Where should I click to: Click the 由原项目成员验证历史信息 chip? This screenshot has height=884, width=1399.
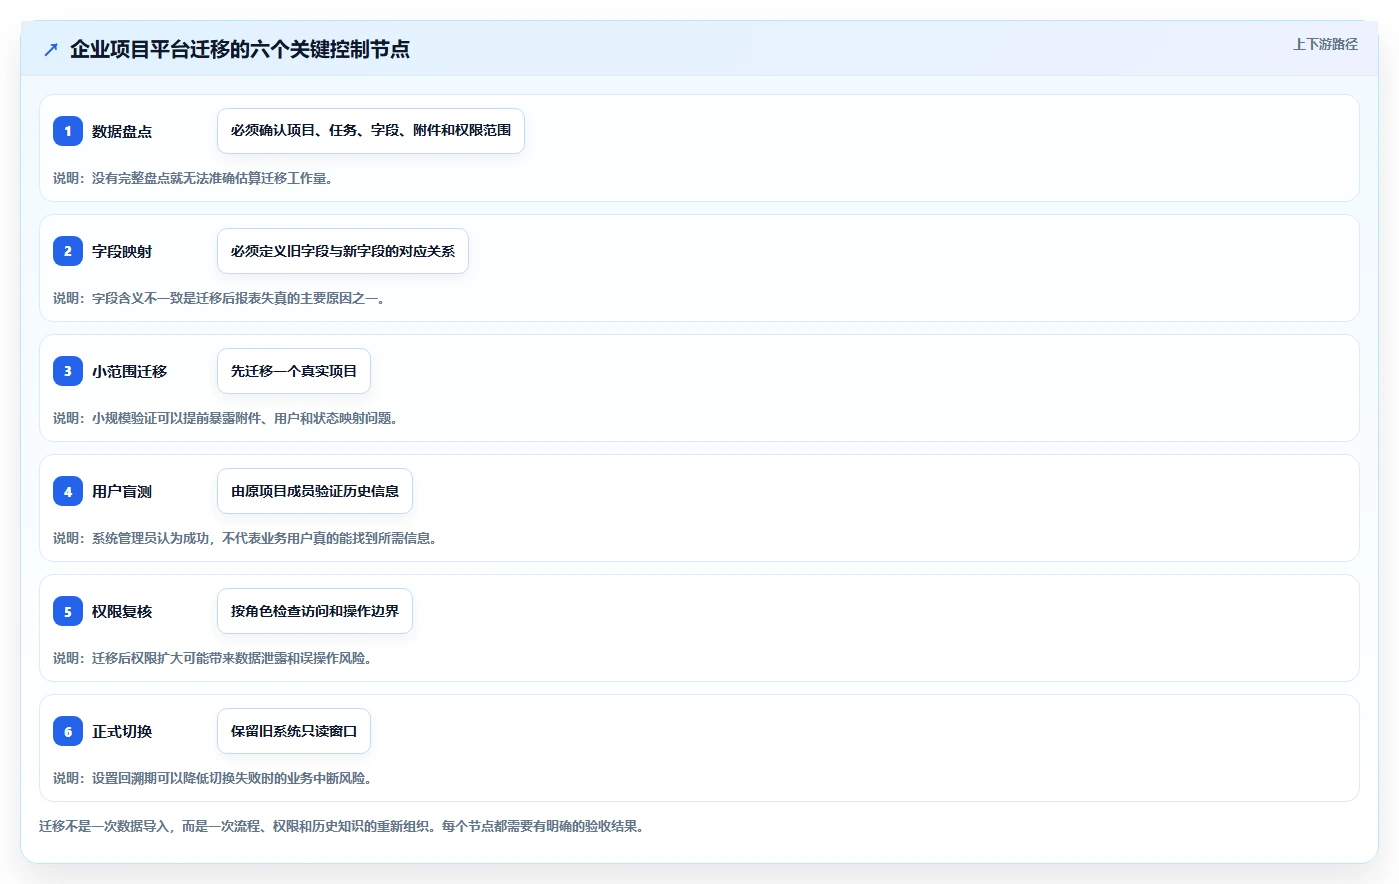coord(315,491)
